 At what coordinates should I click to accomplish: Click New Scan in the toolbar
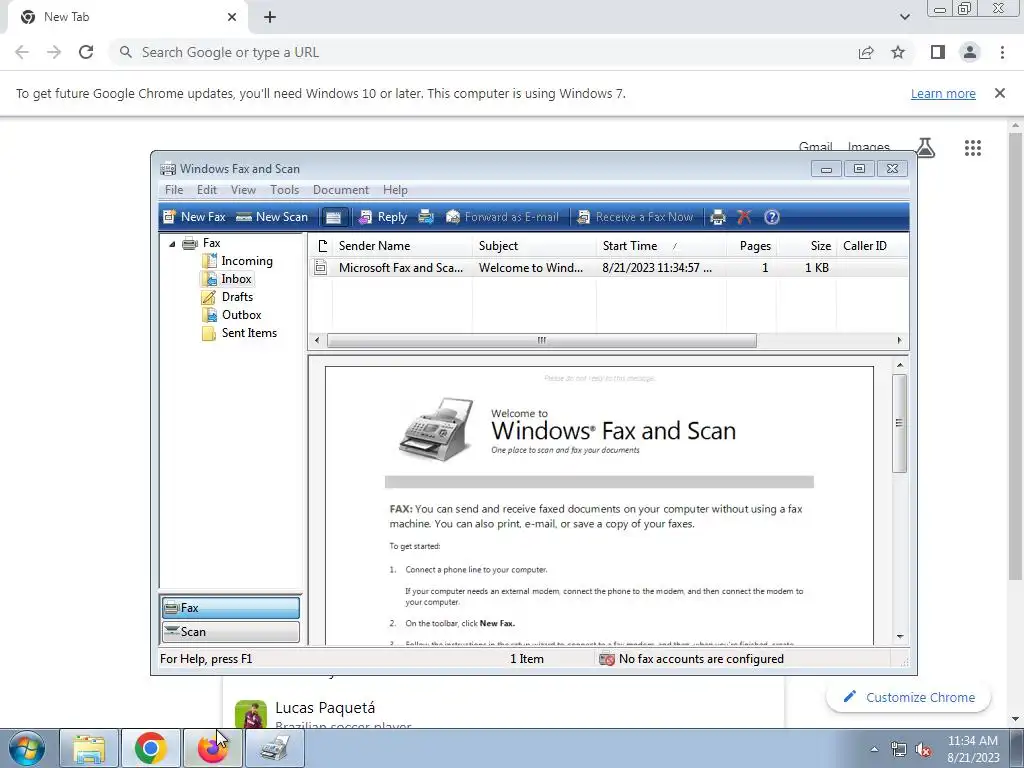pos(272,217)
